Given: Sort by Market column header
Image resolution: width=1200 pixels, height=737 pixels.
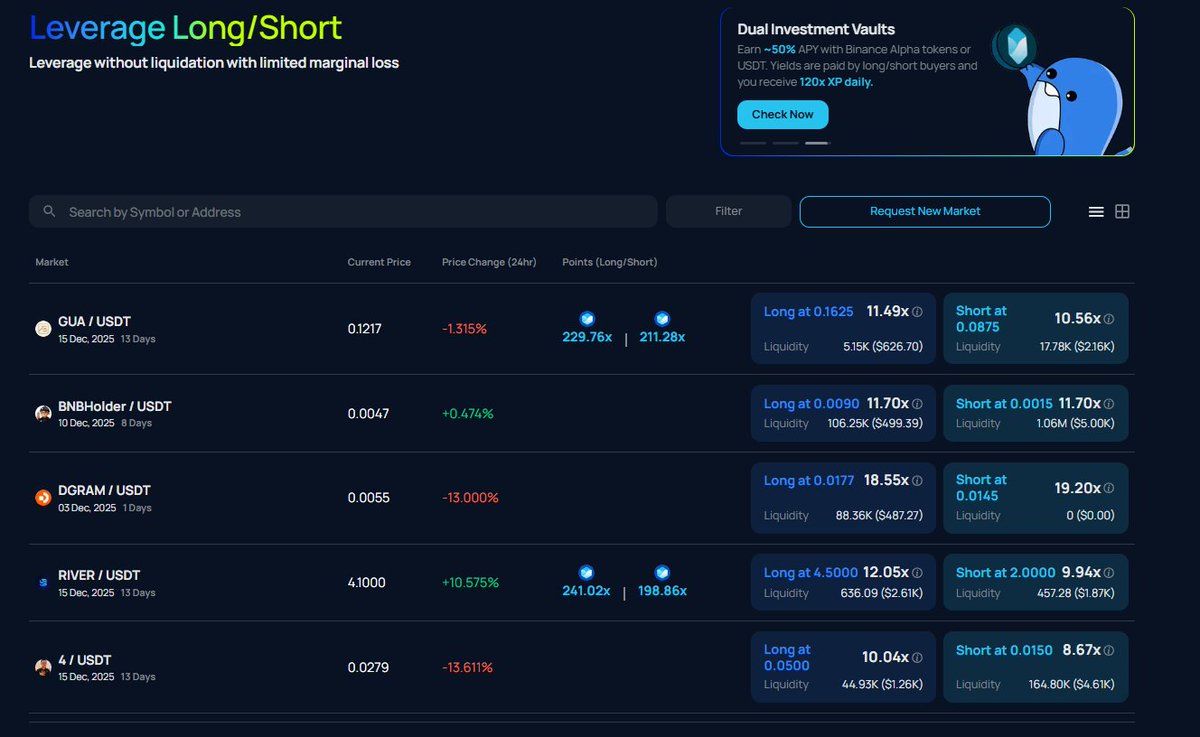Looking at the screenshot, I should (x=52, y=262).
